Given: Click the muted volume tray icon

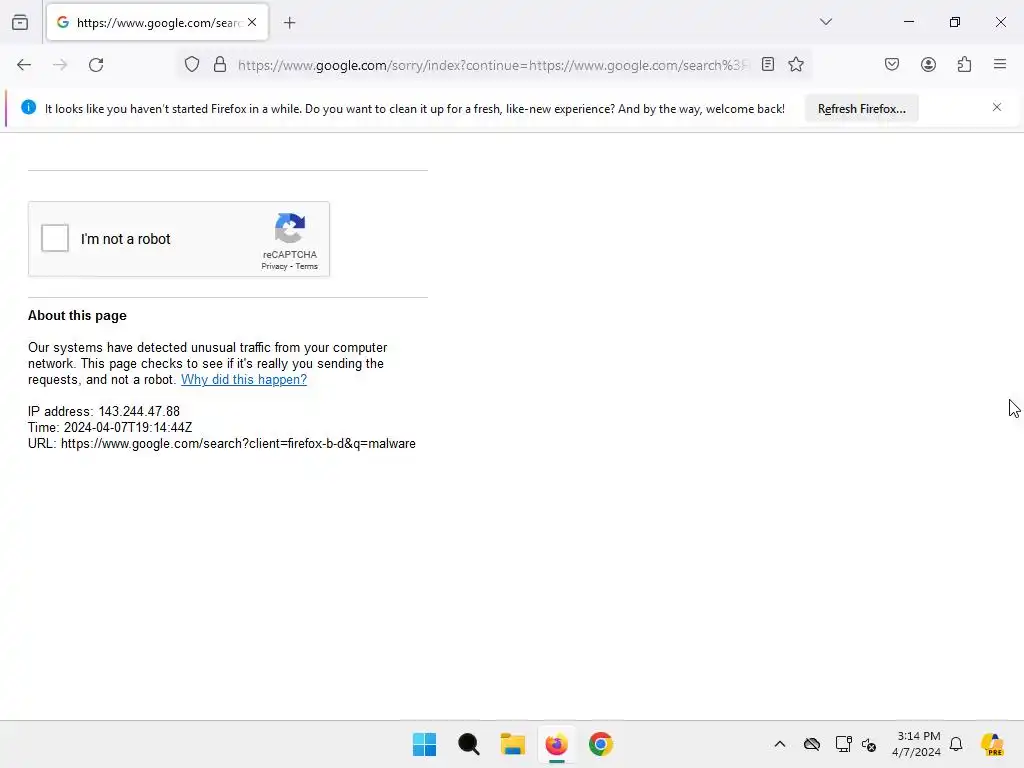Looking at the screenshot, I should coord(869,744).
